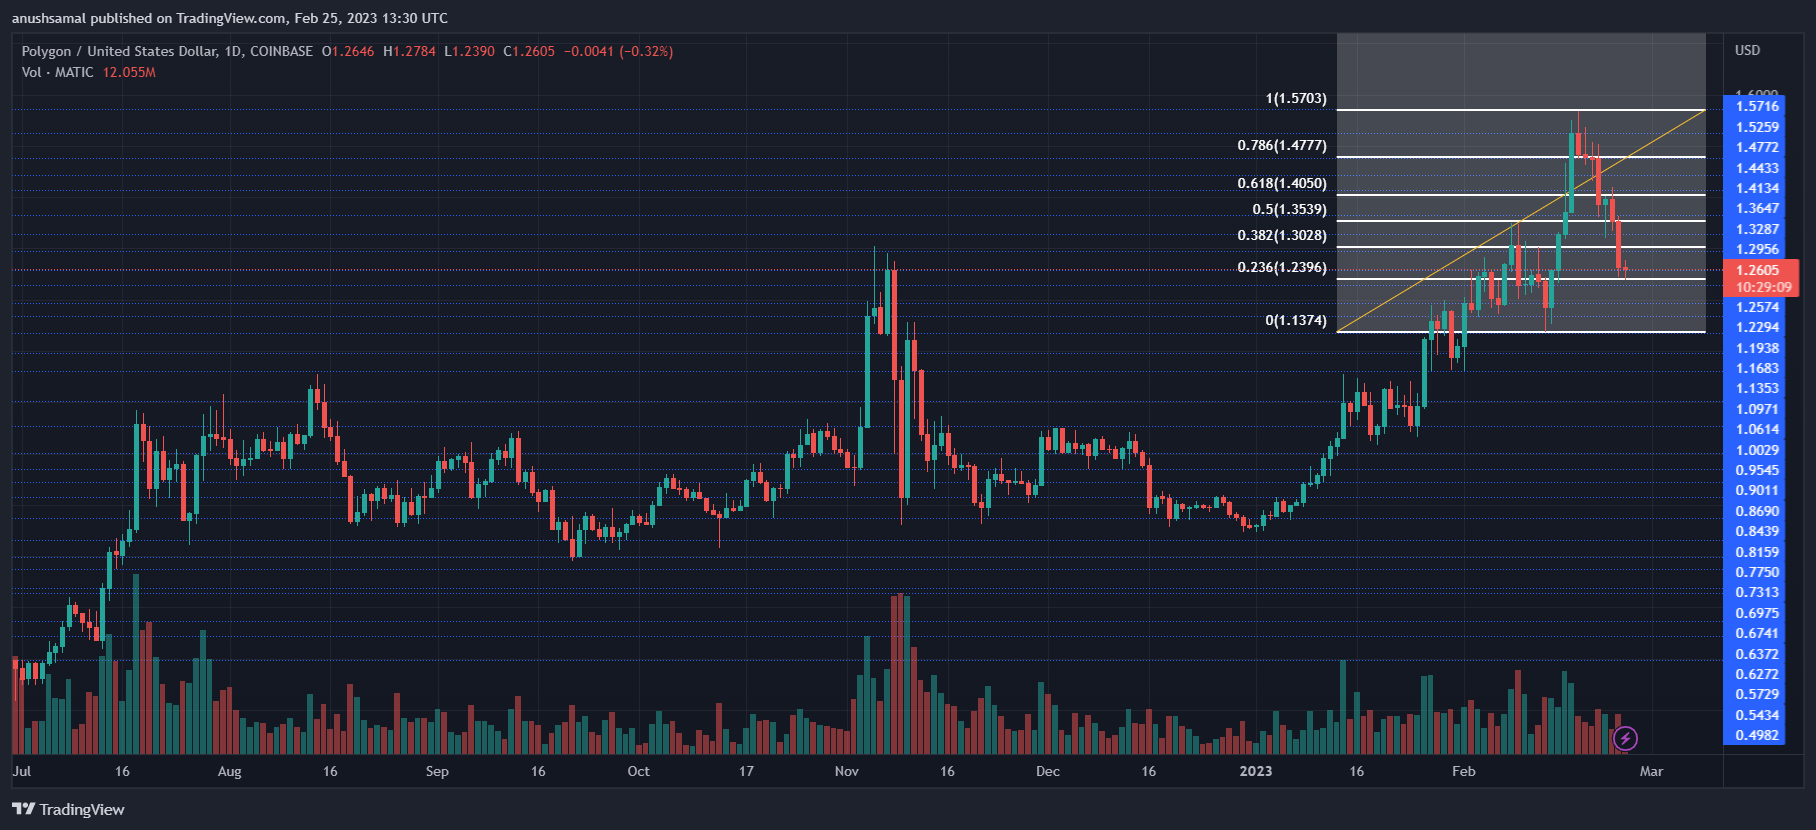This screenshot has height=830, width=1816.
Task: Click the 1.2956 price axis label
Action: 1758,249
